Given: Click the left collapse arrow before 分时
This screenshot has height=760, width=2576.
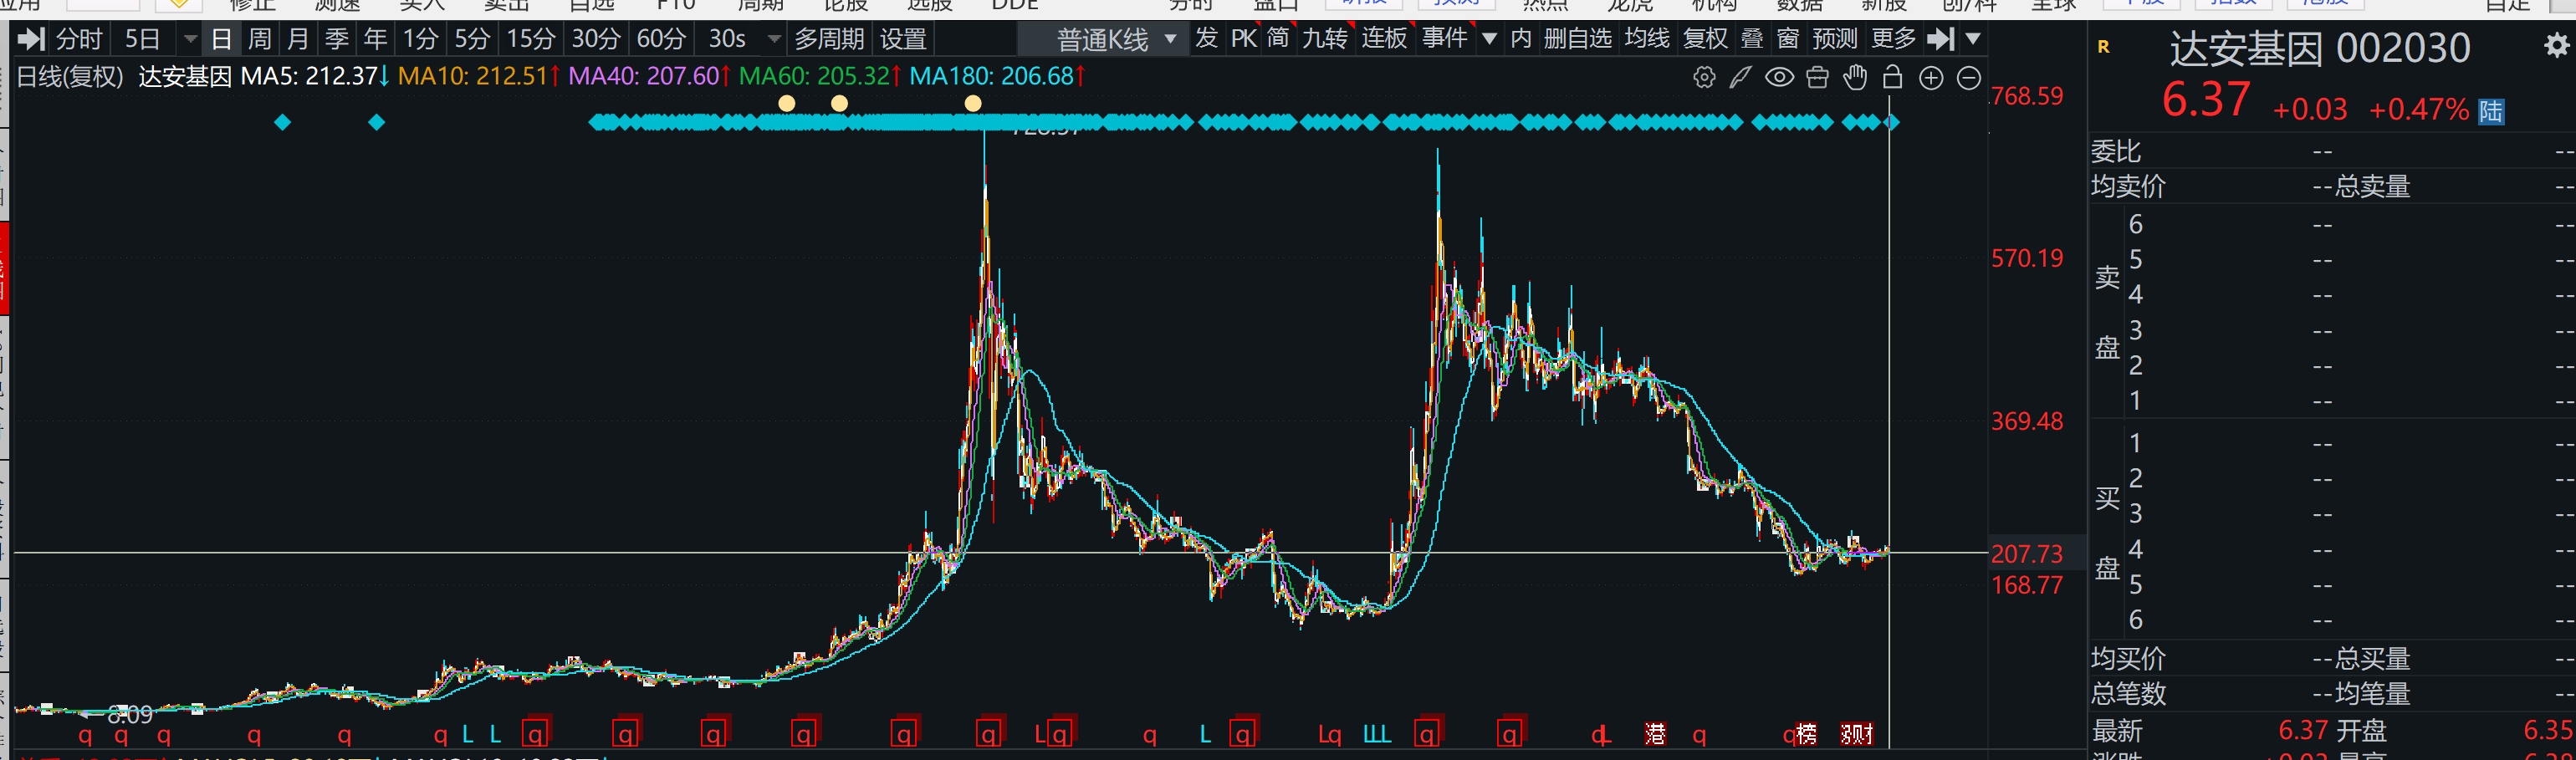Looking at the screenshot, I should click(31, 39).
